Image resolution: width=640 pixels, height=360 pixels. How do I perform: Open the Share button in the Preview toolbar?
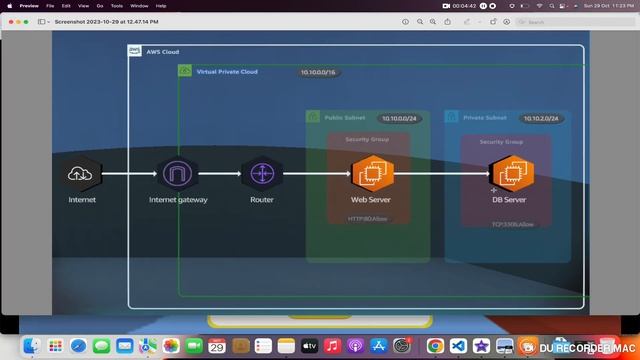448,22
